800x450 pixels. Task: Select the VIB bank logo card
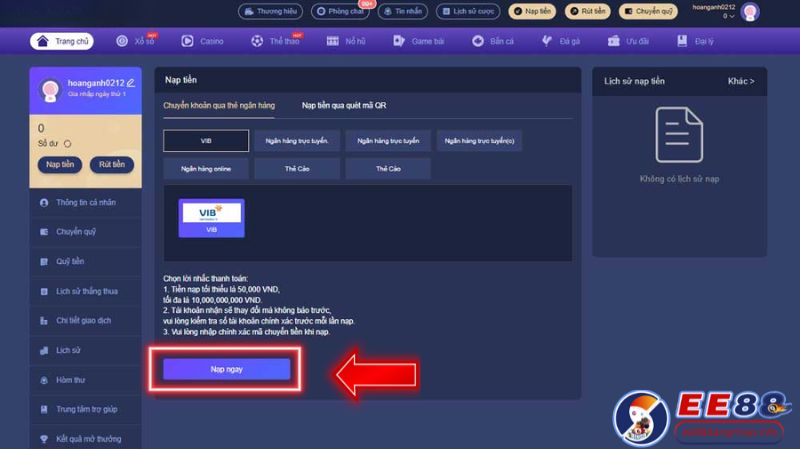211,217
